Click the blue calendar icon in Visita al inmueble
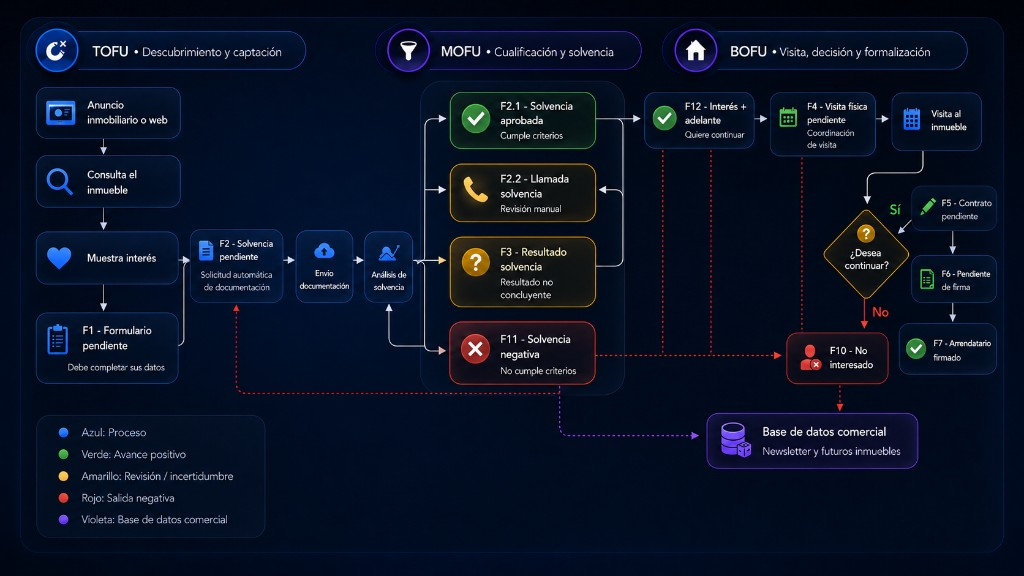The image size is (1024, 576). click(x=912, y=120)
